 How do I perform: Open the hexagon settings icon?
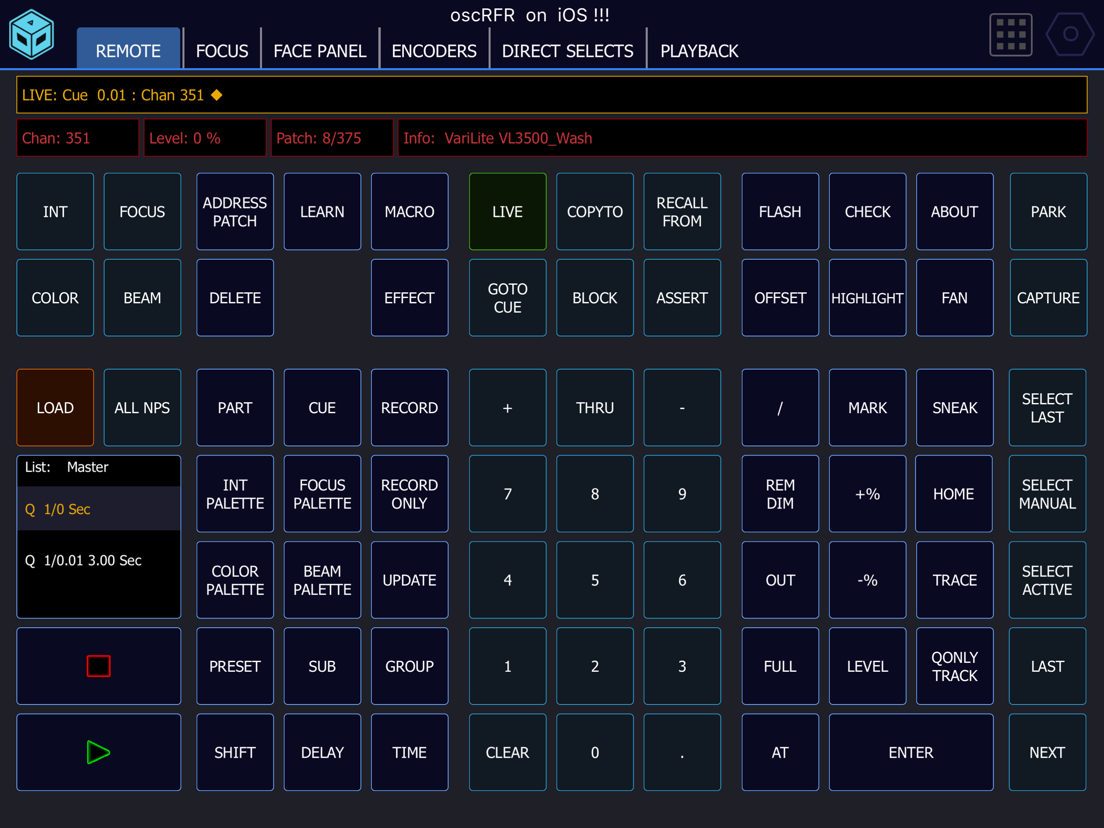pyautogui.click(x=1070, y=34)
